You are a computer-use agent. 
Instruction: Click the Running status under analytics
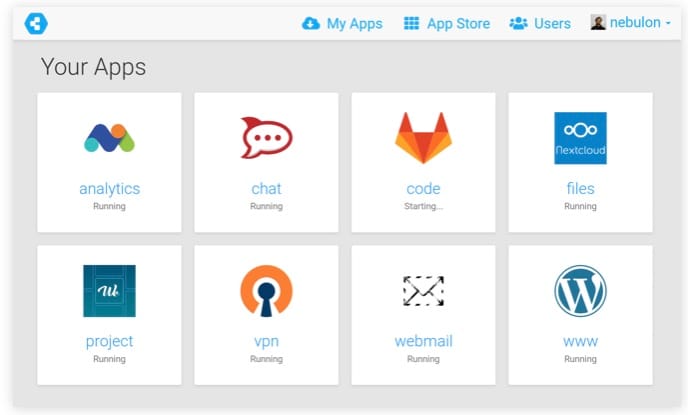(x=109, y=206)
